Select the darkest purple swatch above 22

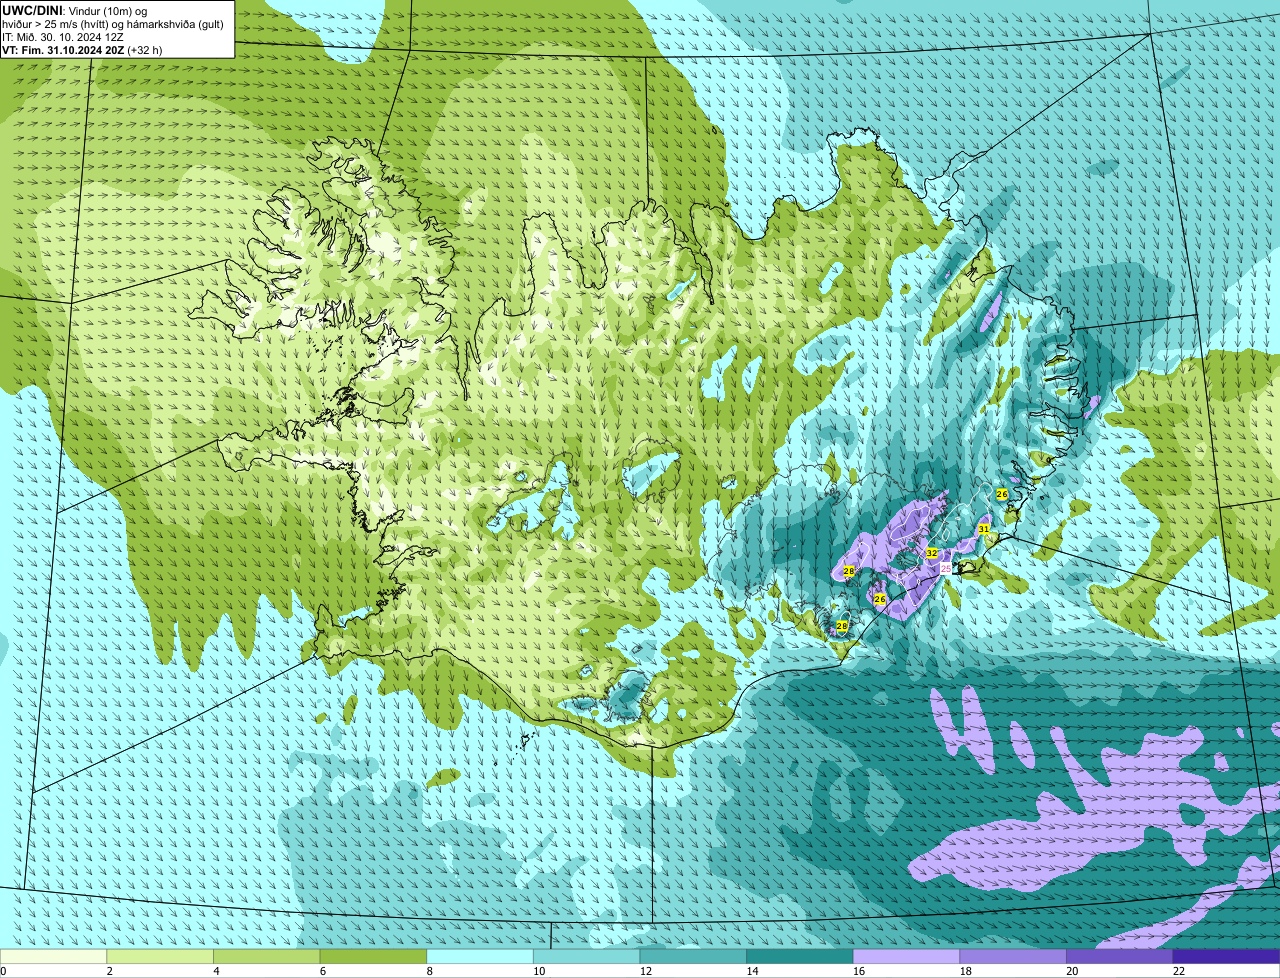[1226, 956]
